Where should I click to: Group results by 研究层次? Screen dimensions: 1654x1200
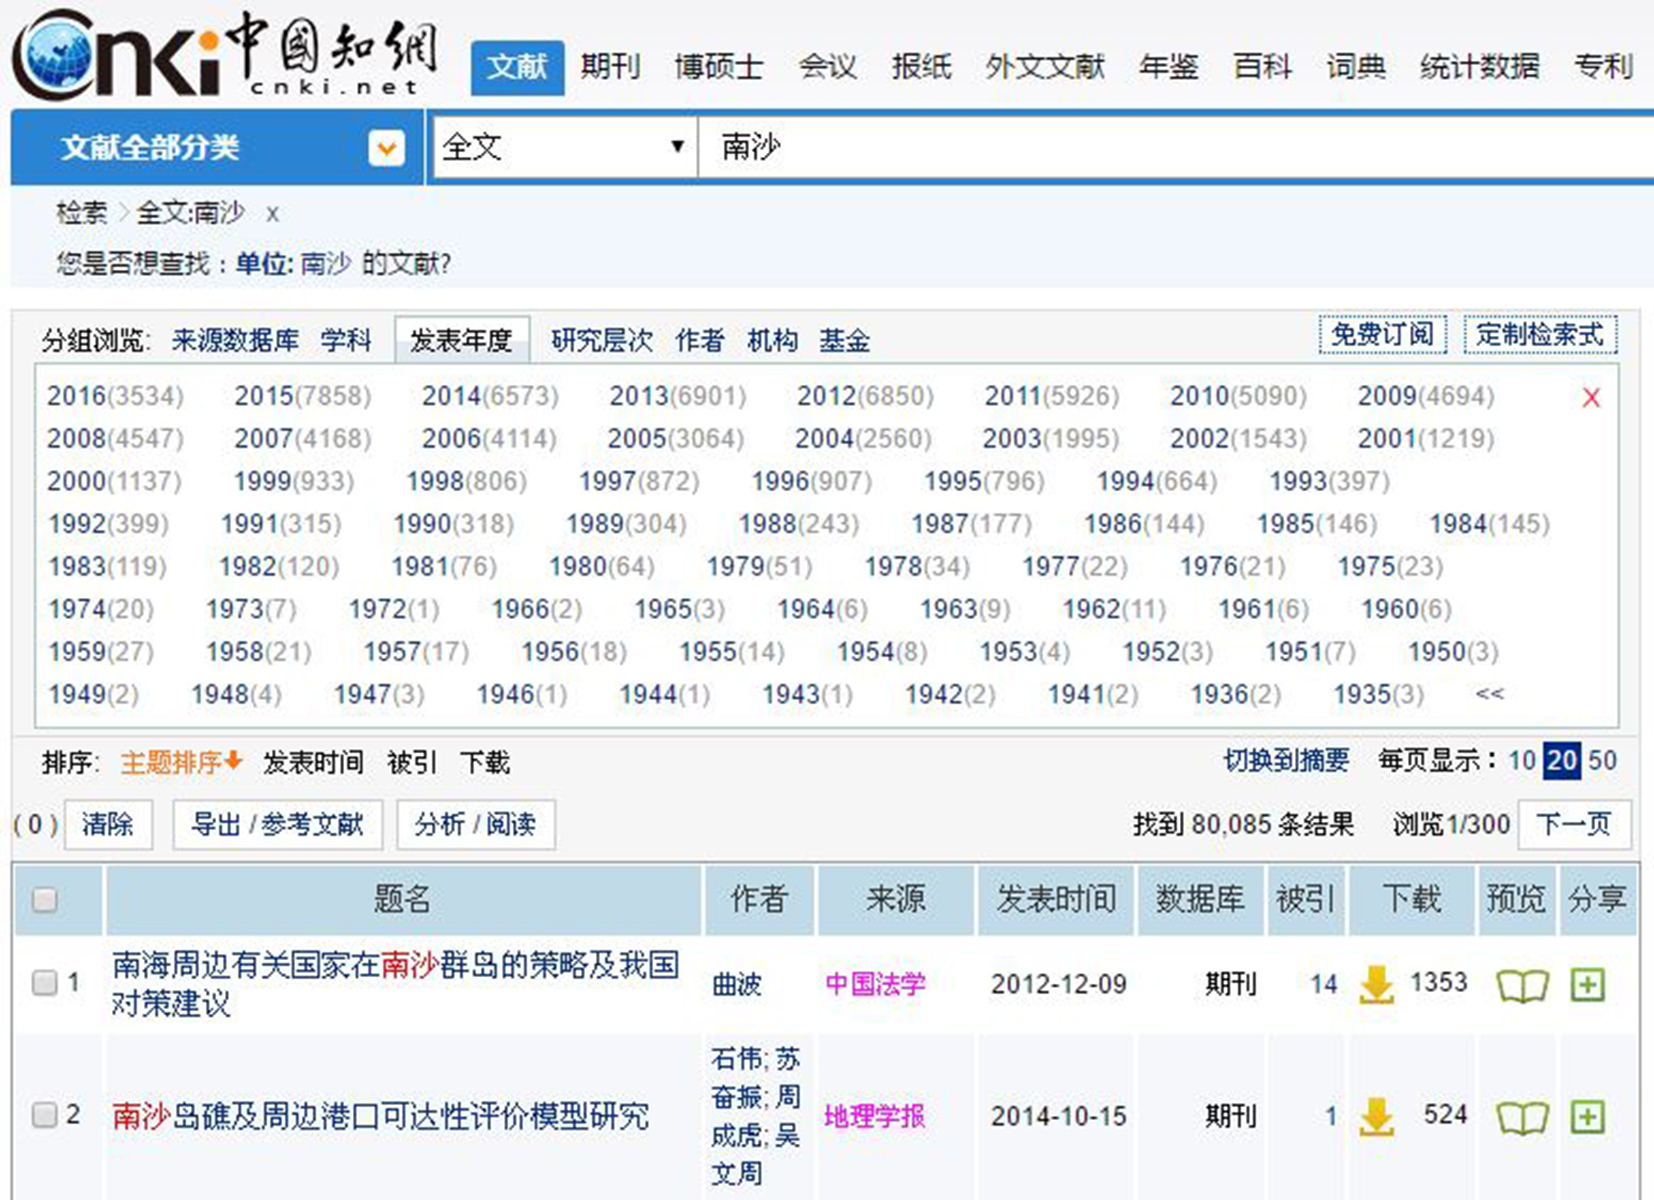[x=601, y=341]
